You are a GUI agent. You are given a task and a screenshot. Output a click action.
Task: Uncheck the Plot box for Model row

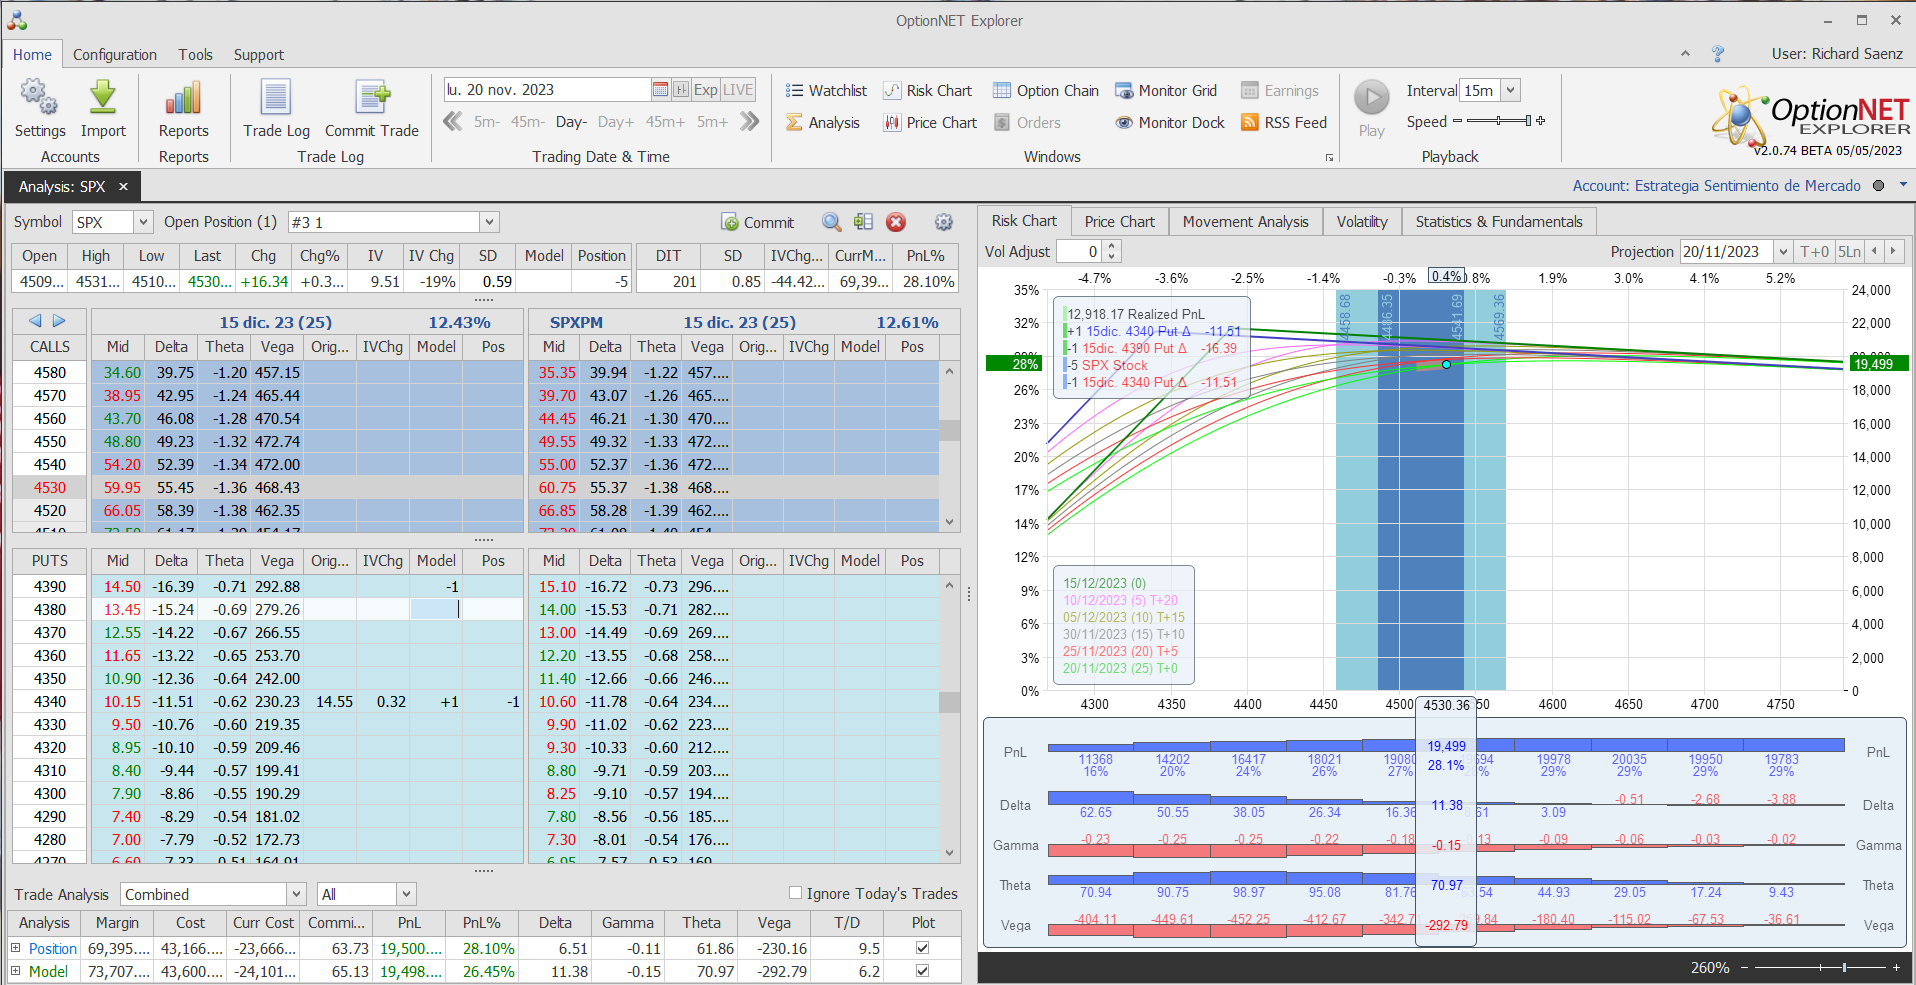point(922,971)
